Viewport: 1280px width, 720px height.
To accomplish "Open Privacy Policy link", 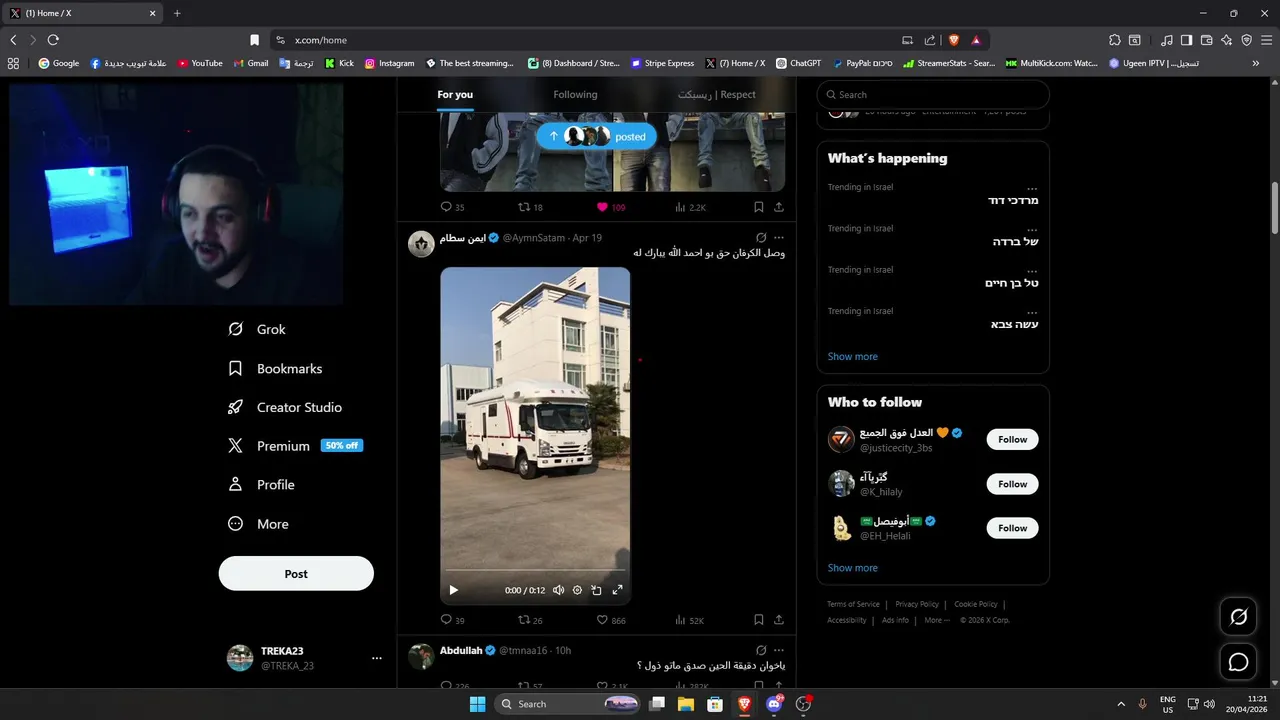I will (x=917, y=604).
